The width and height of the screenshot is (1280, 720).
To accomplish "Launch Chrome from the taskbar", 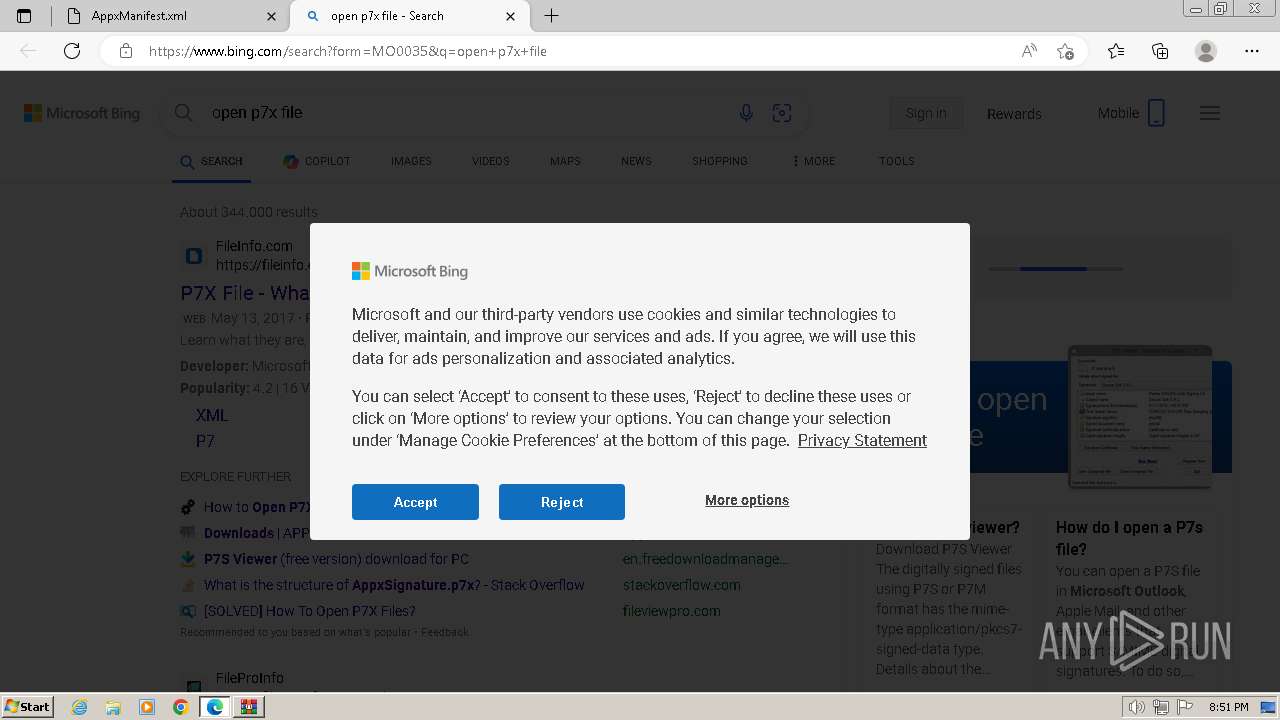I will coord(180,707).
